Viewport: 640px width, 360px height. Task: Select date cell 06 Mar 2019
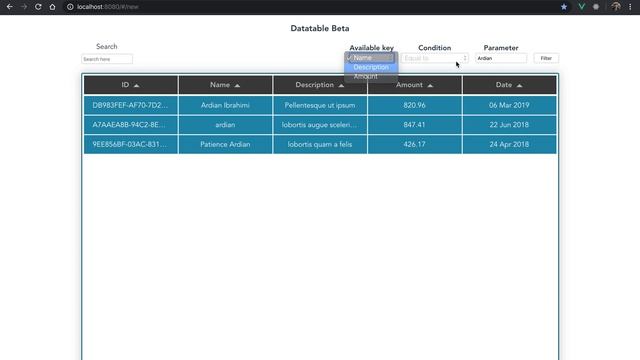click(509, 105)
